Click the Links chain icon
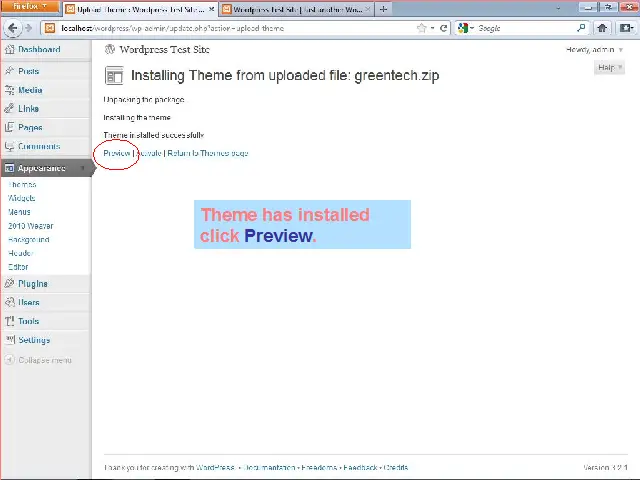 click(9, 109)
